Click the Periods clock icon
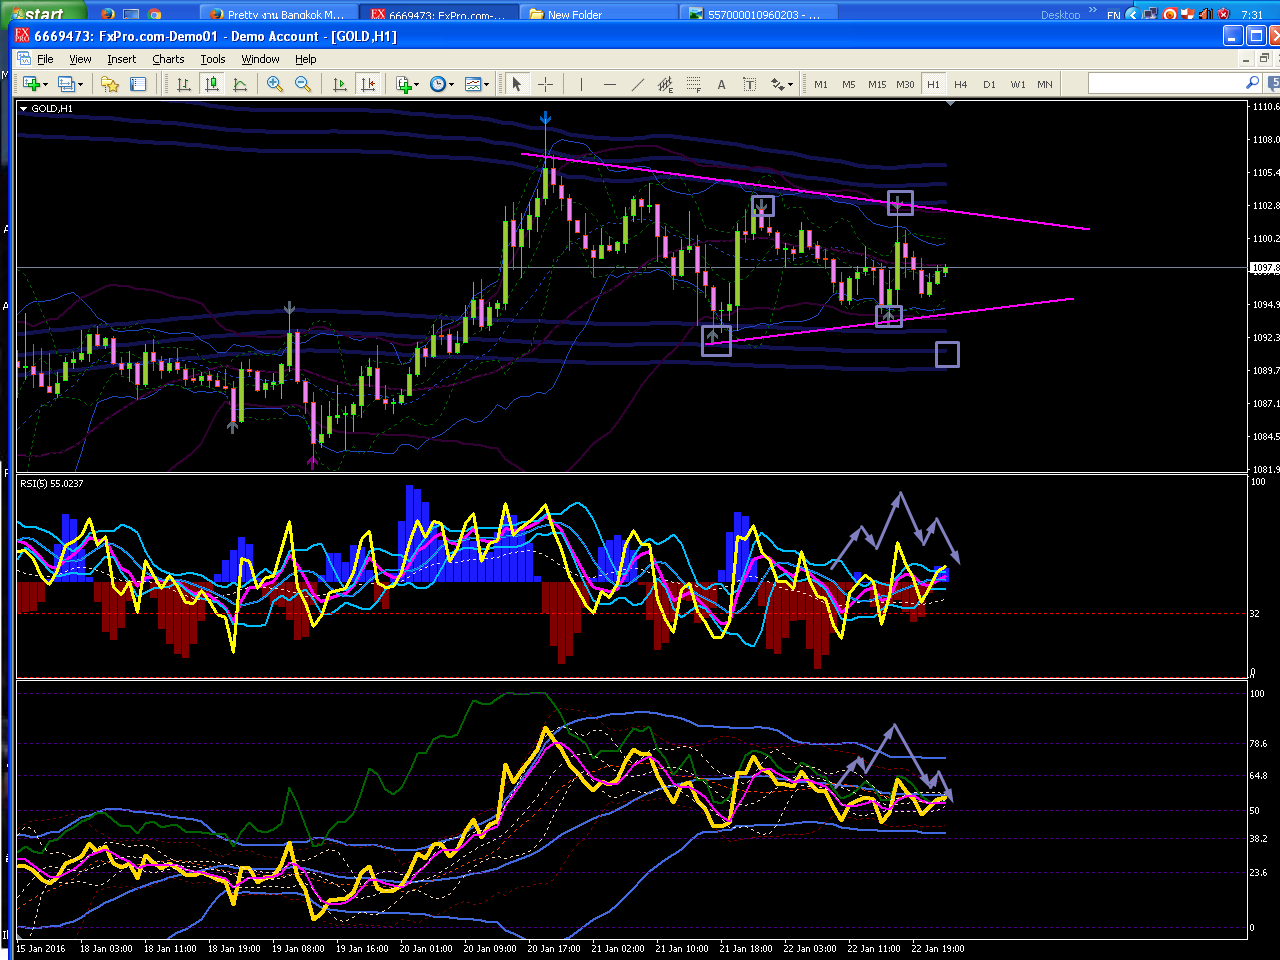1280x960 pixels. [x=437, y=84]
